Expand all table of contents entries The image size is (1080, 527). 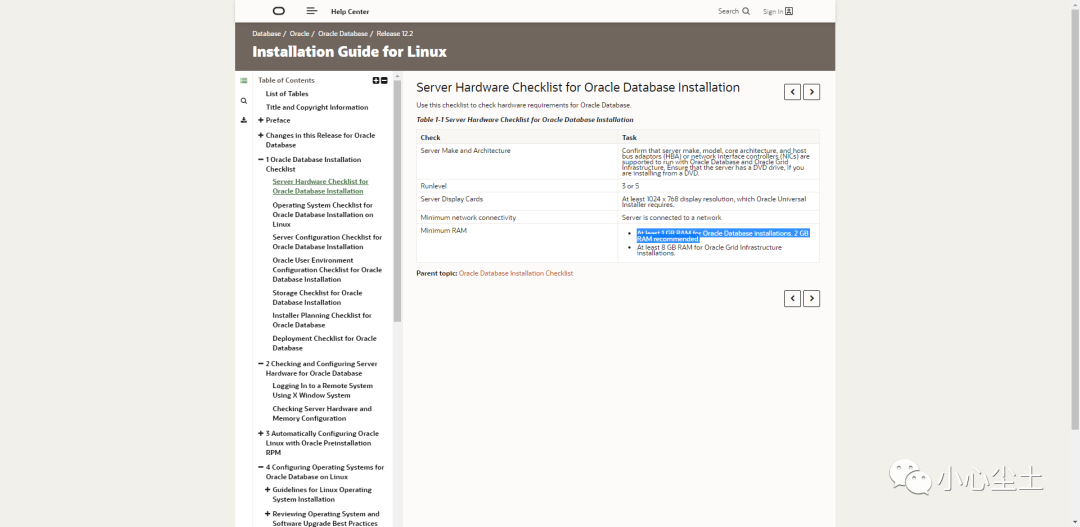point(376,81)
